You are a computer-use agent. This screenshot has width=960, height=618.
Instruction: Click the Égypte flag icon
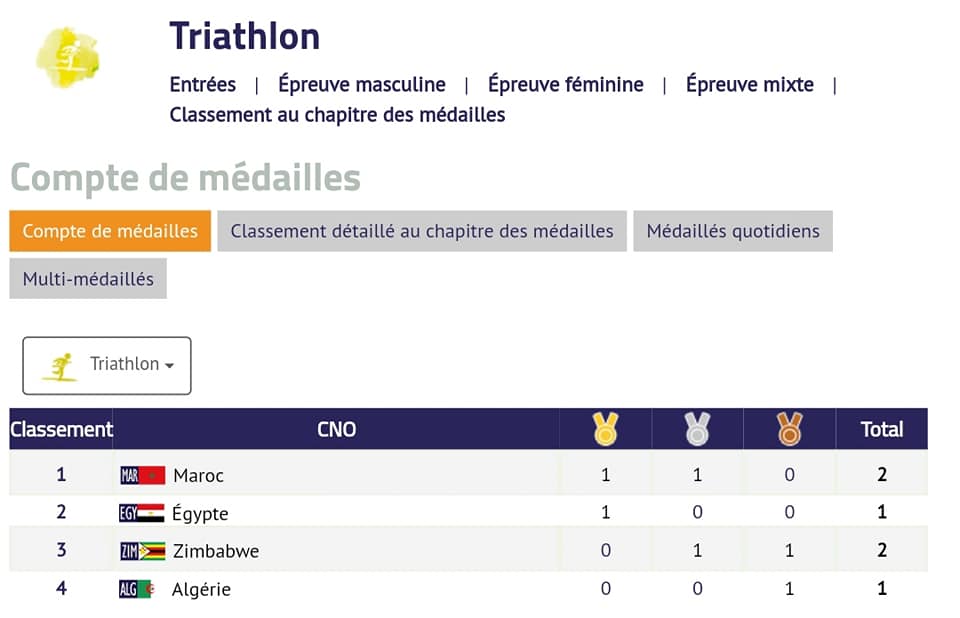141,513
